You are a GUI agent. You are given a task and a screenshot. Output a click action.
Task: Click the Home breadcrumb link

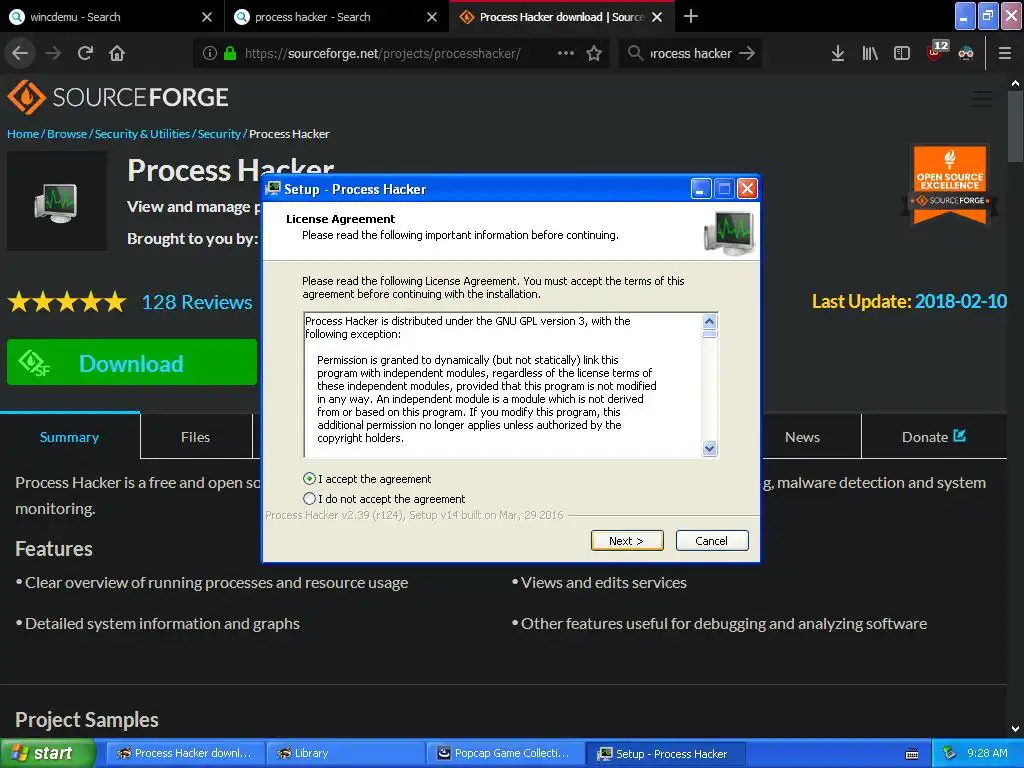[x=23, y=134]
